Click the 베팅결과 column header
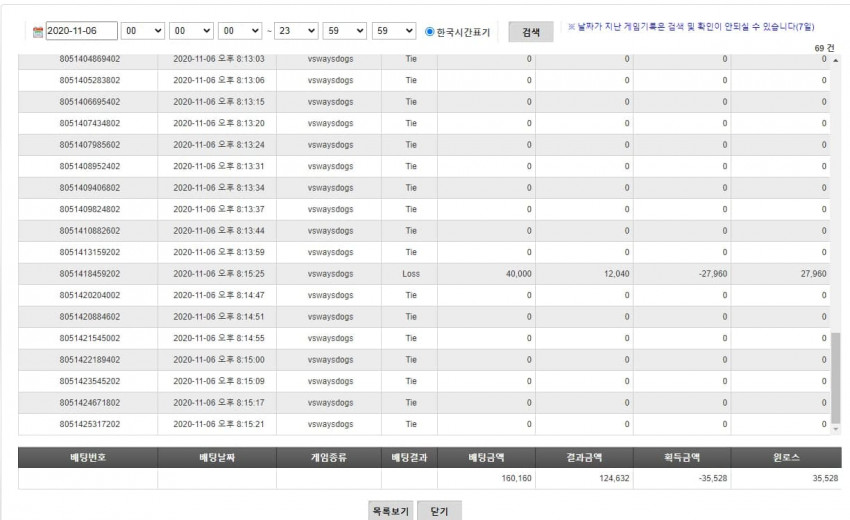 point(409,457)
